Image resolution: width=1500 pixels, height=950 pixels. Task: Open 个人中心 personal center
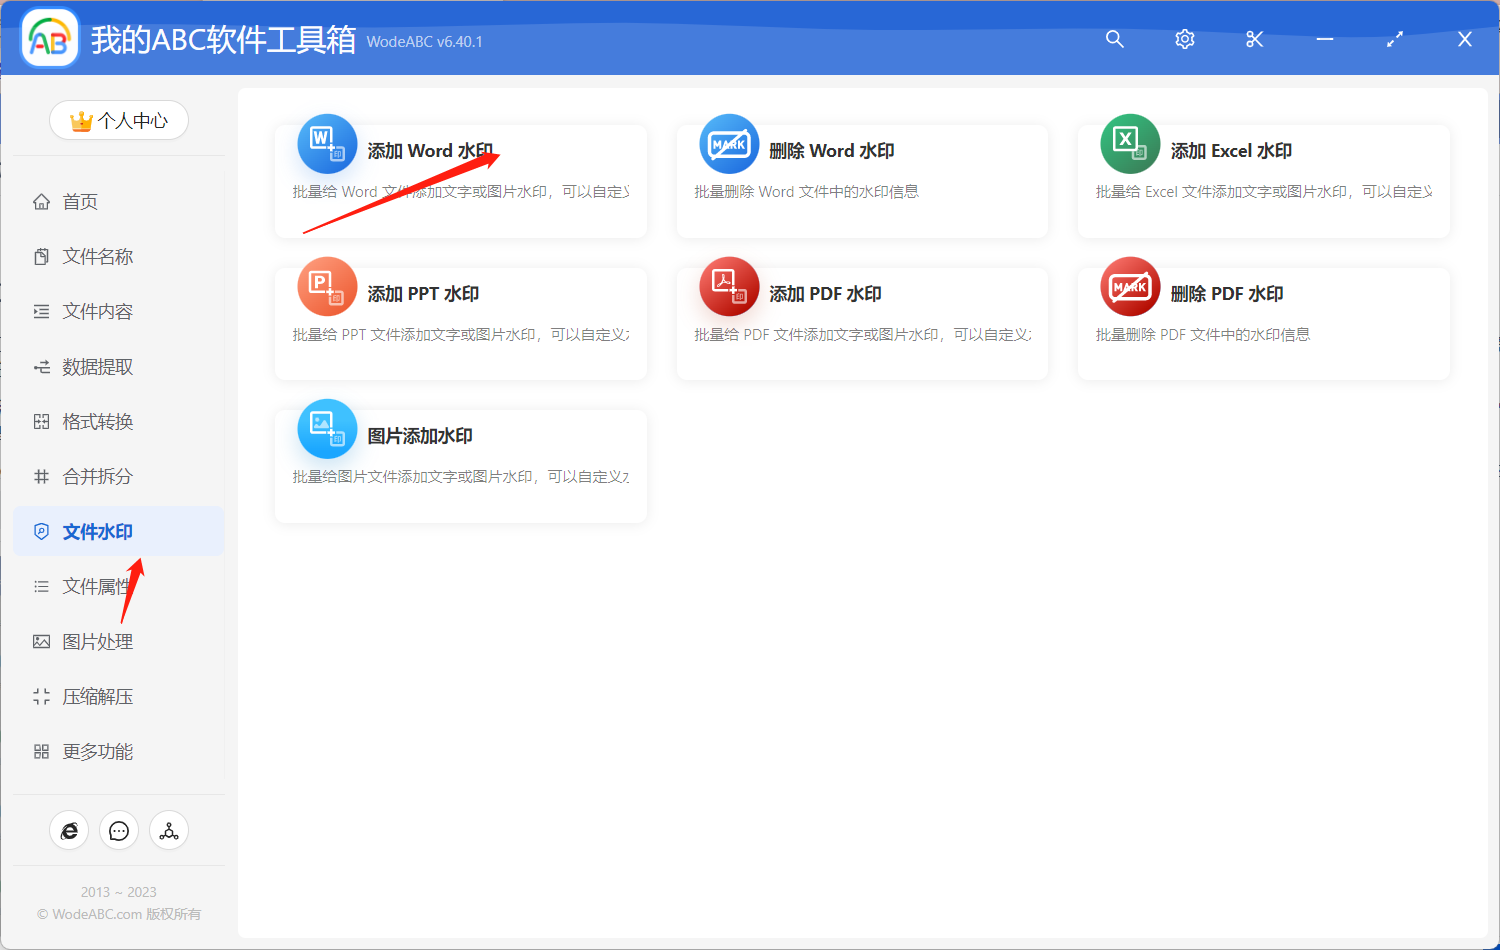click(x=118, y=120)
